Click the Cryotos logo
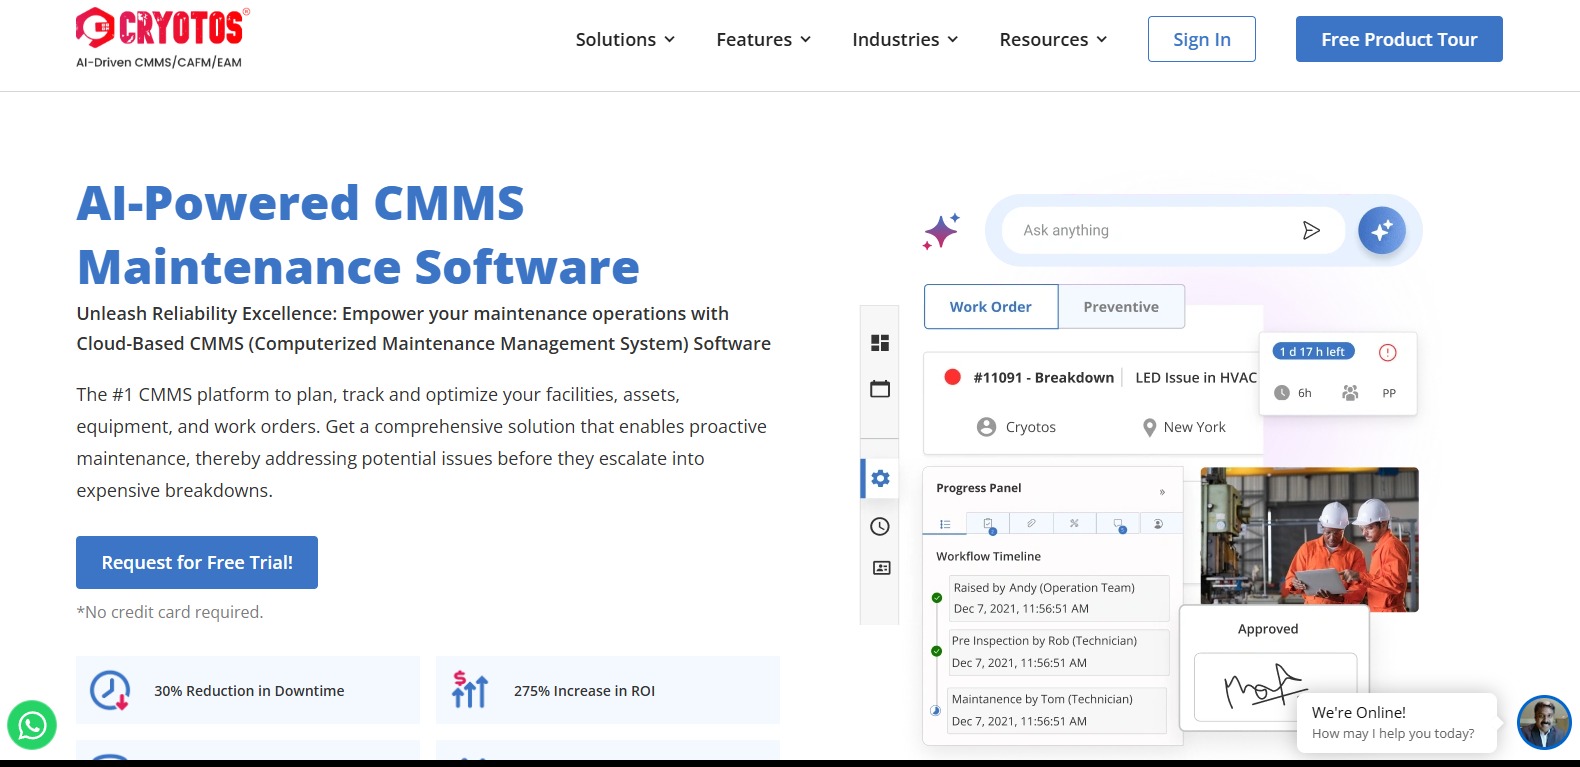 [x=162, y=38]
